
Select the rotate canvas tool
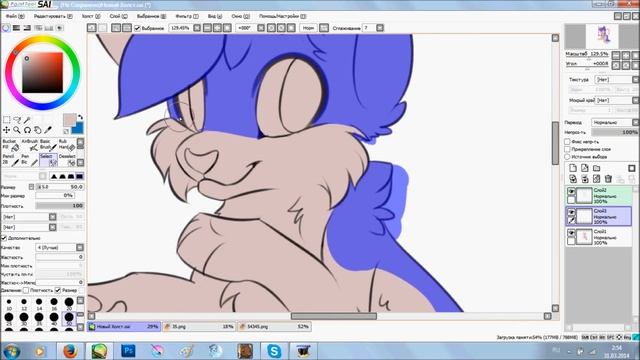(x=27, y=130)
